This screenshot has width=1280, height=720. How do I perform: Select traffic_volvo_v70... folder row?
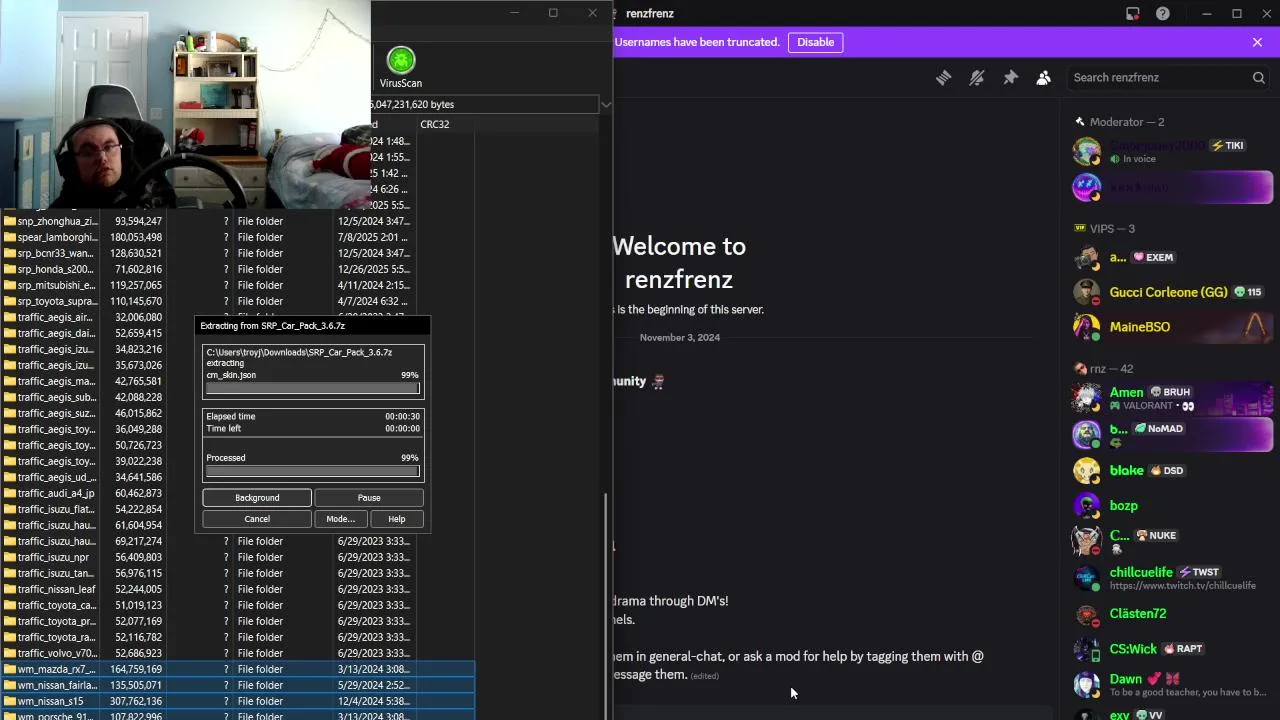237,653
